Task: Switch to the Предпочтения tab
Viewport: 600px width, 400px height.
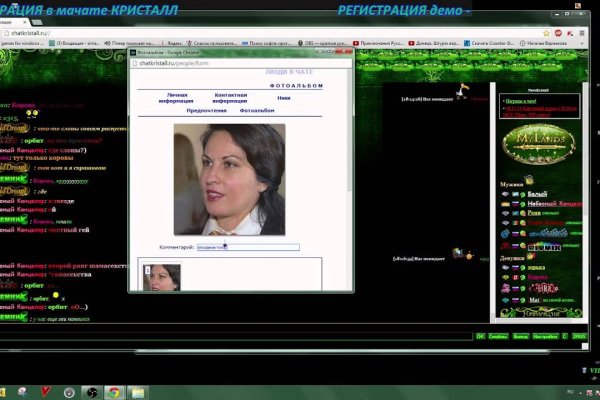Action: pos(206,110)
